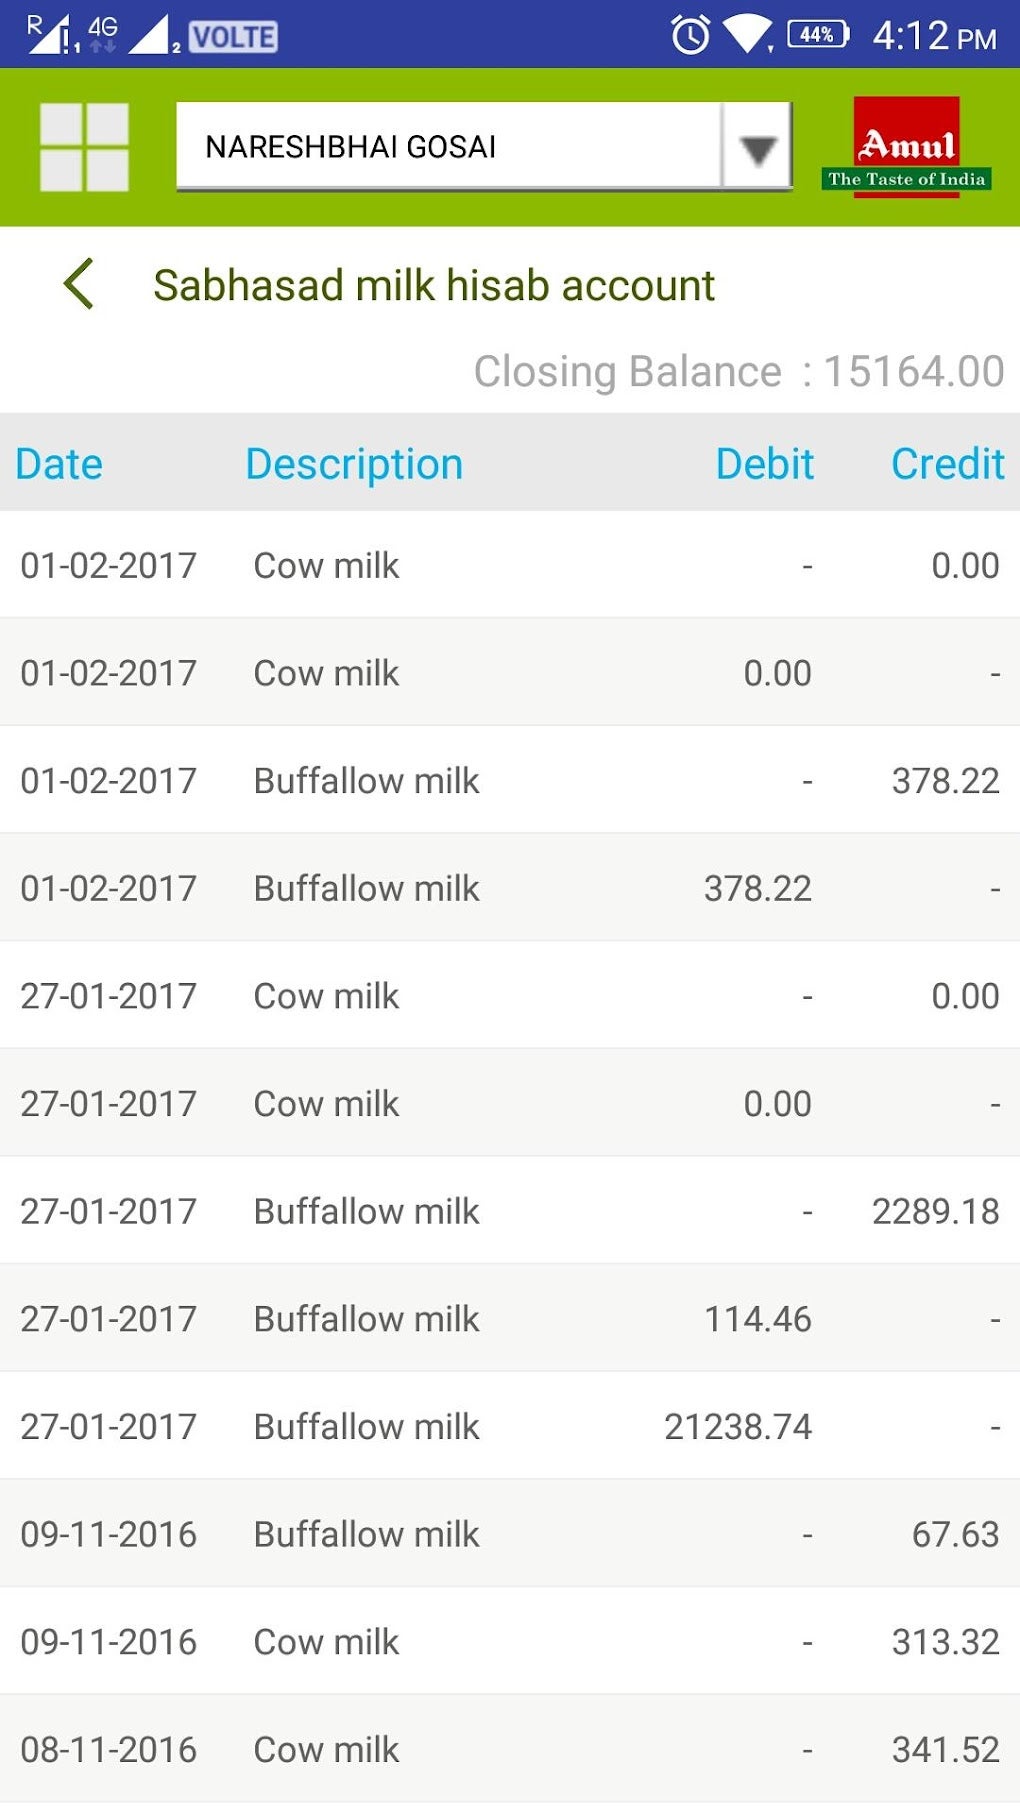Tap the battery 44% indicator

(x=818, y=35)
